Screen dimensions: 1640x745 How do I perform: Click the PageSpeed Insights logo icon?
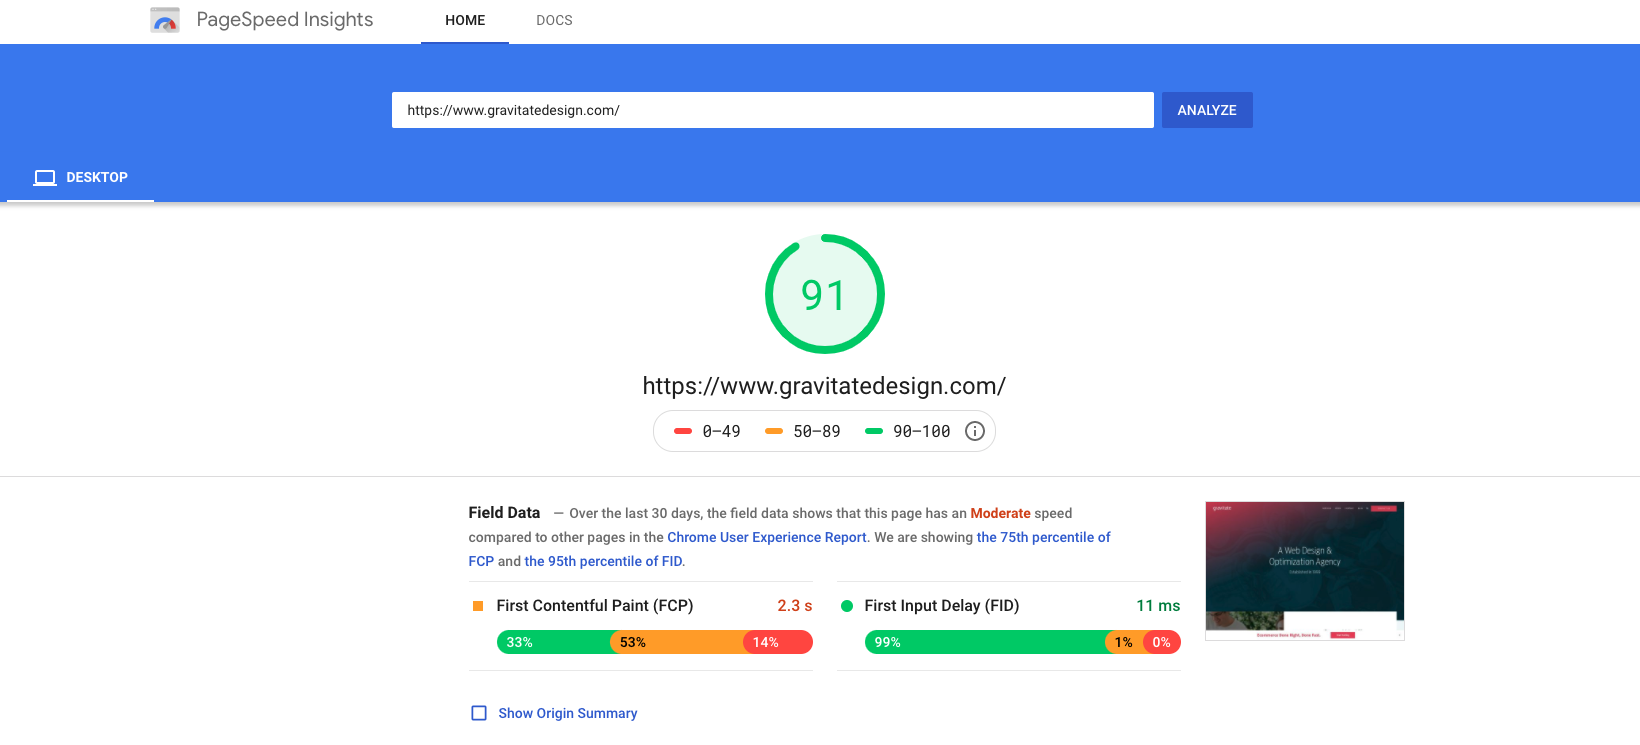click(x=165, y=20)
